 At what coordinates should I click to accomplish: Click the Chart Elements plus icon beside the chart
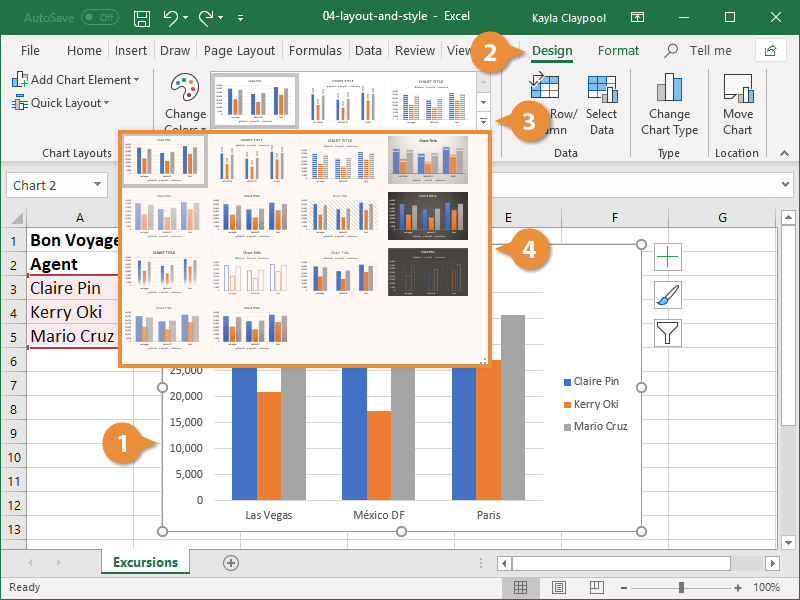pos(667,257)
